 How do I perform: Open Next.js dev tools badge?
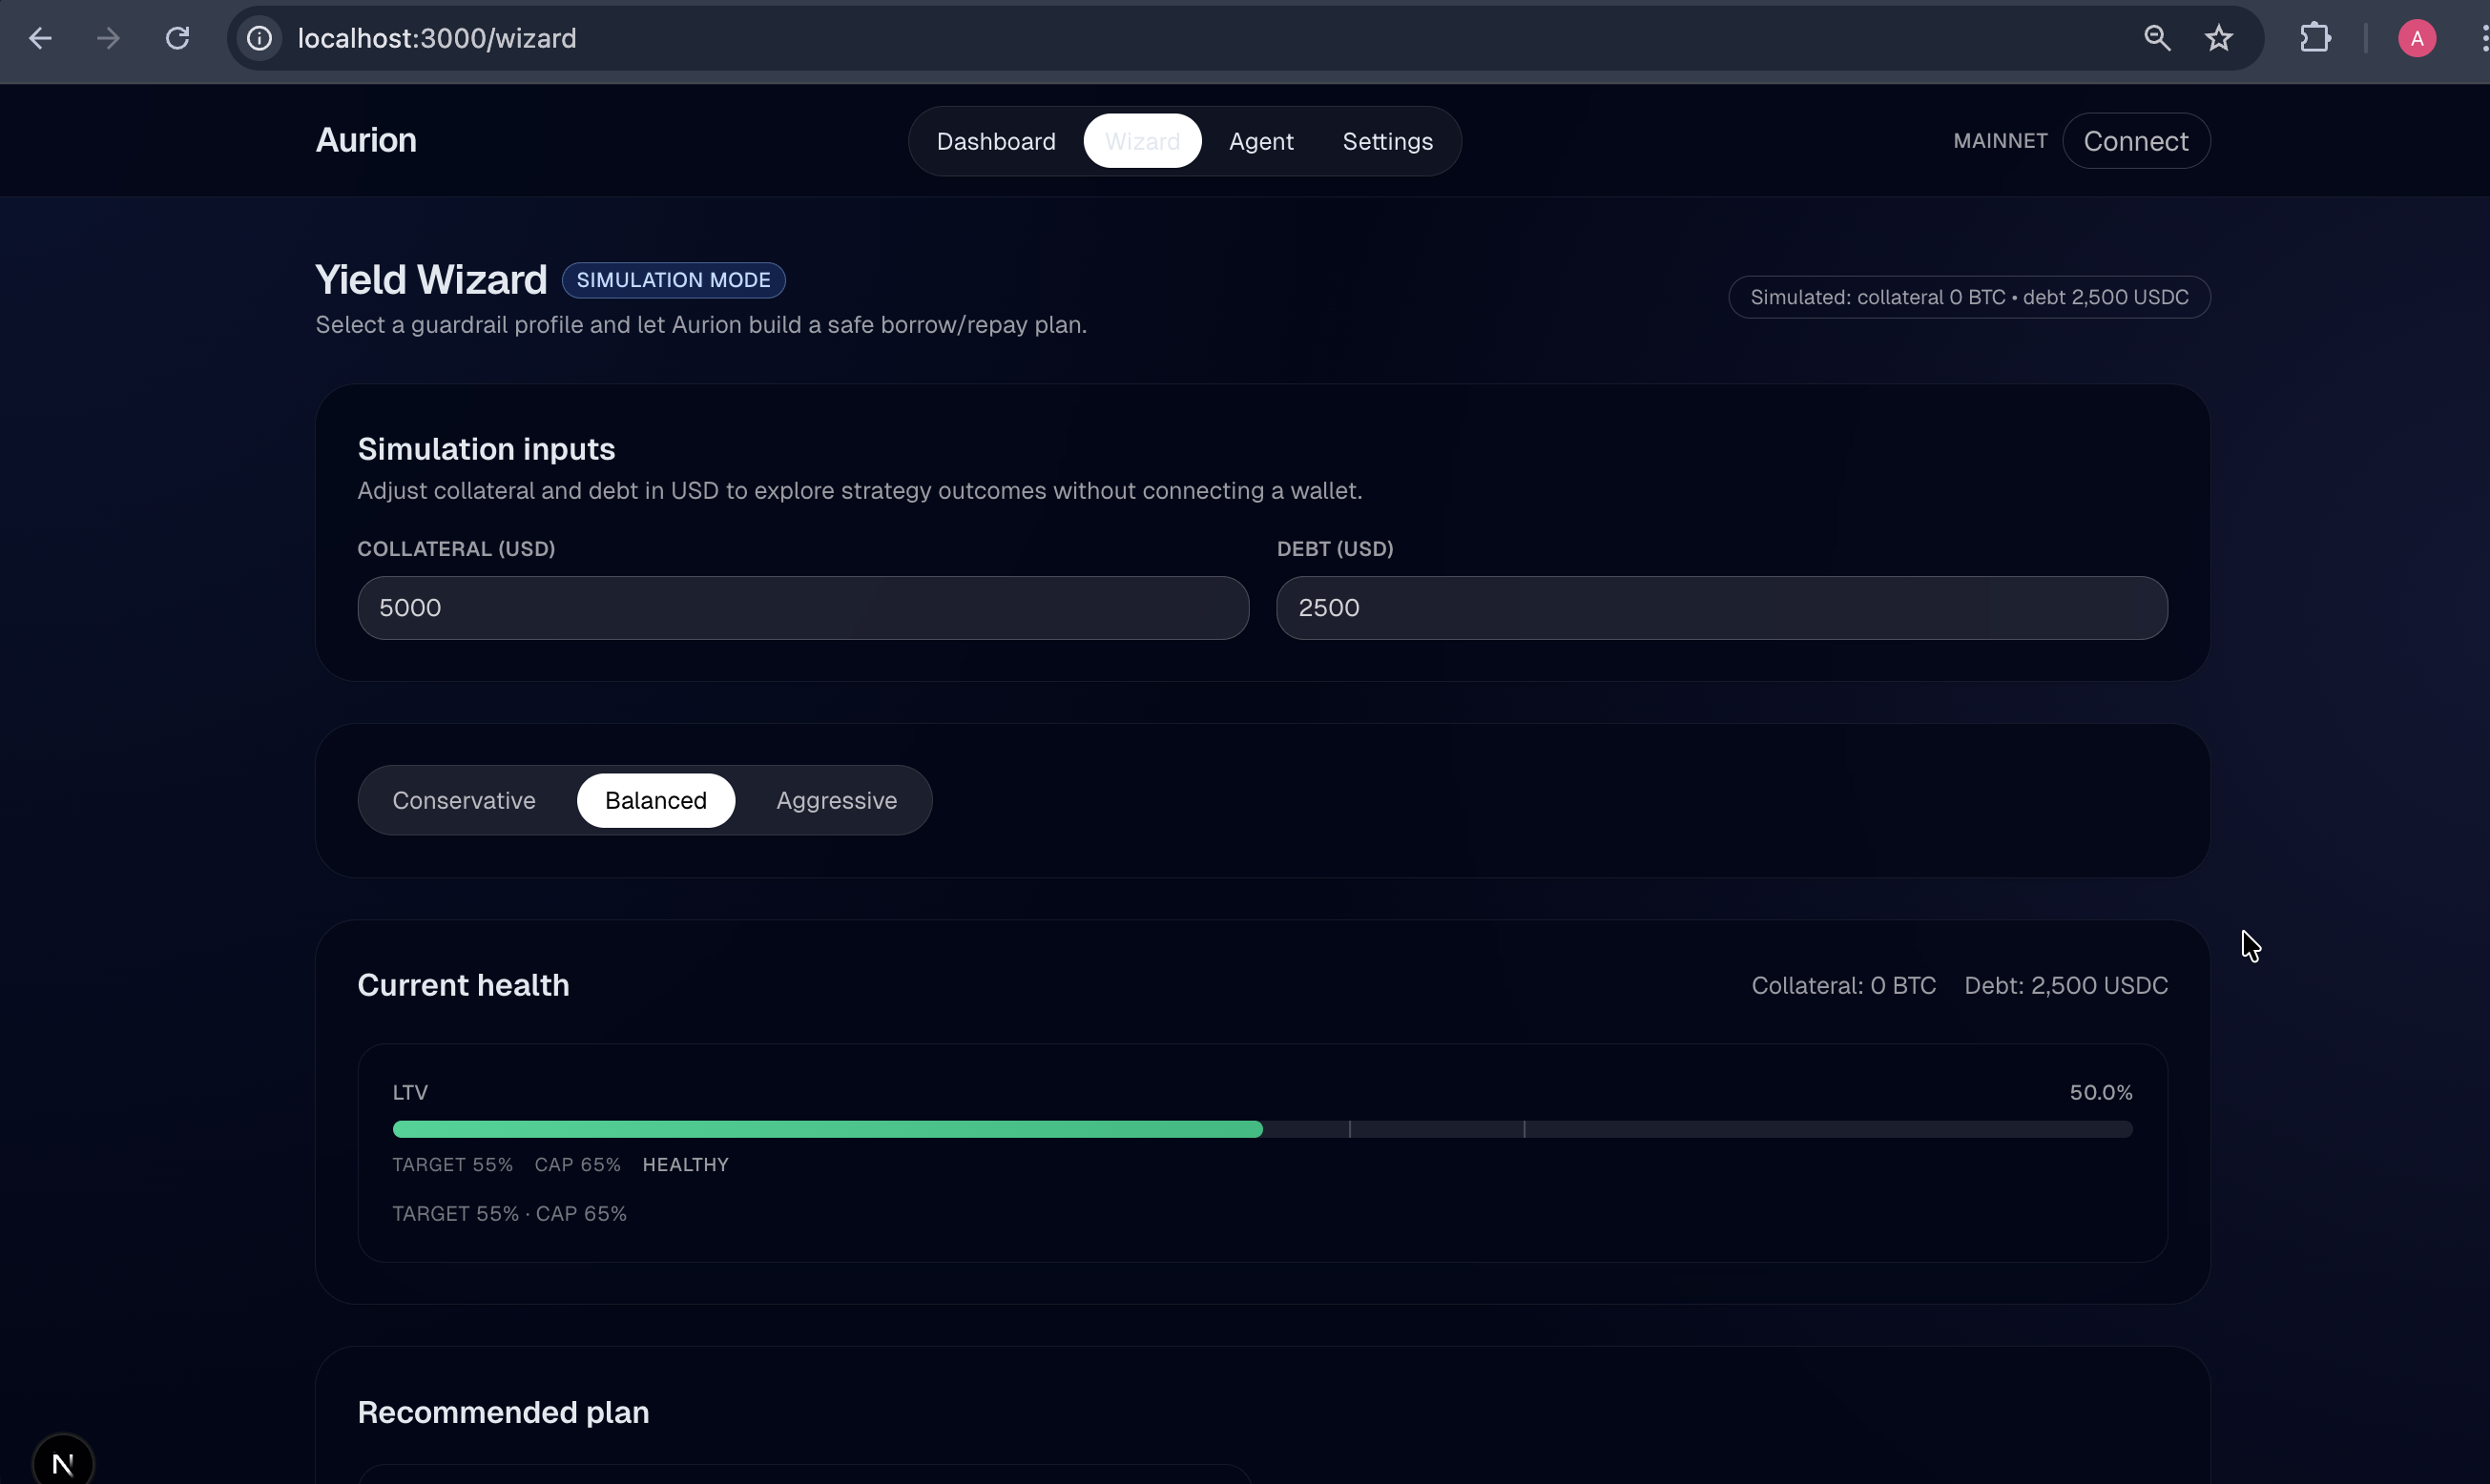click(63, 1462)
